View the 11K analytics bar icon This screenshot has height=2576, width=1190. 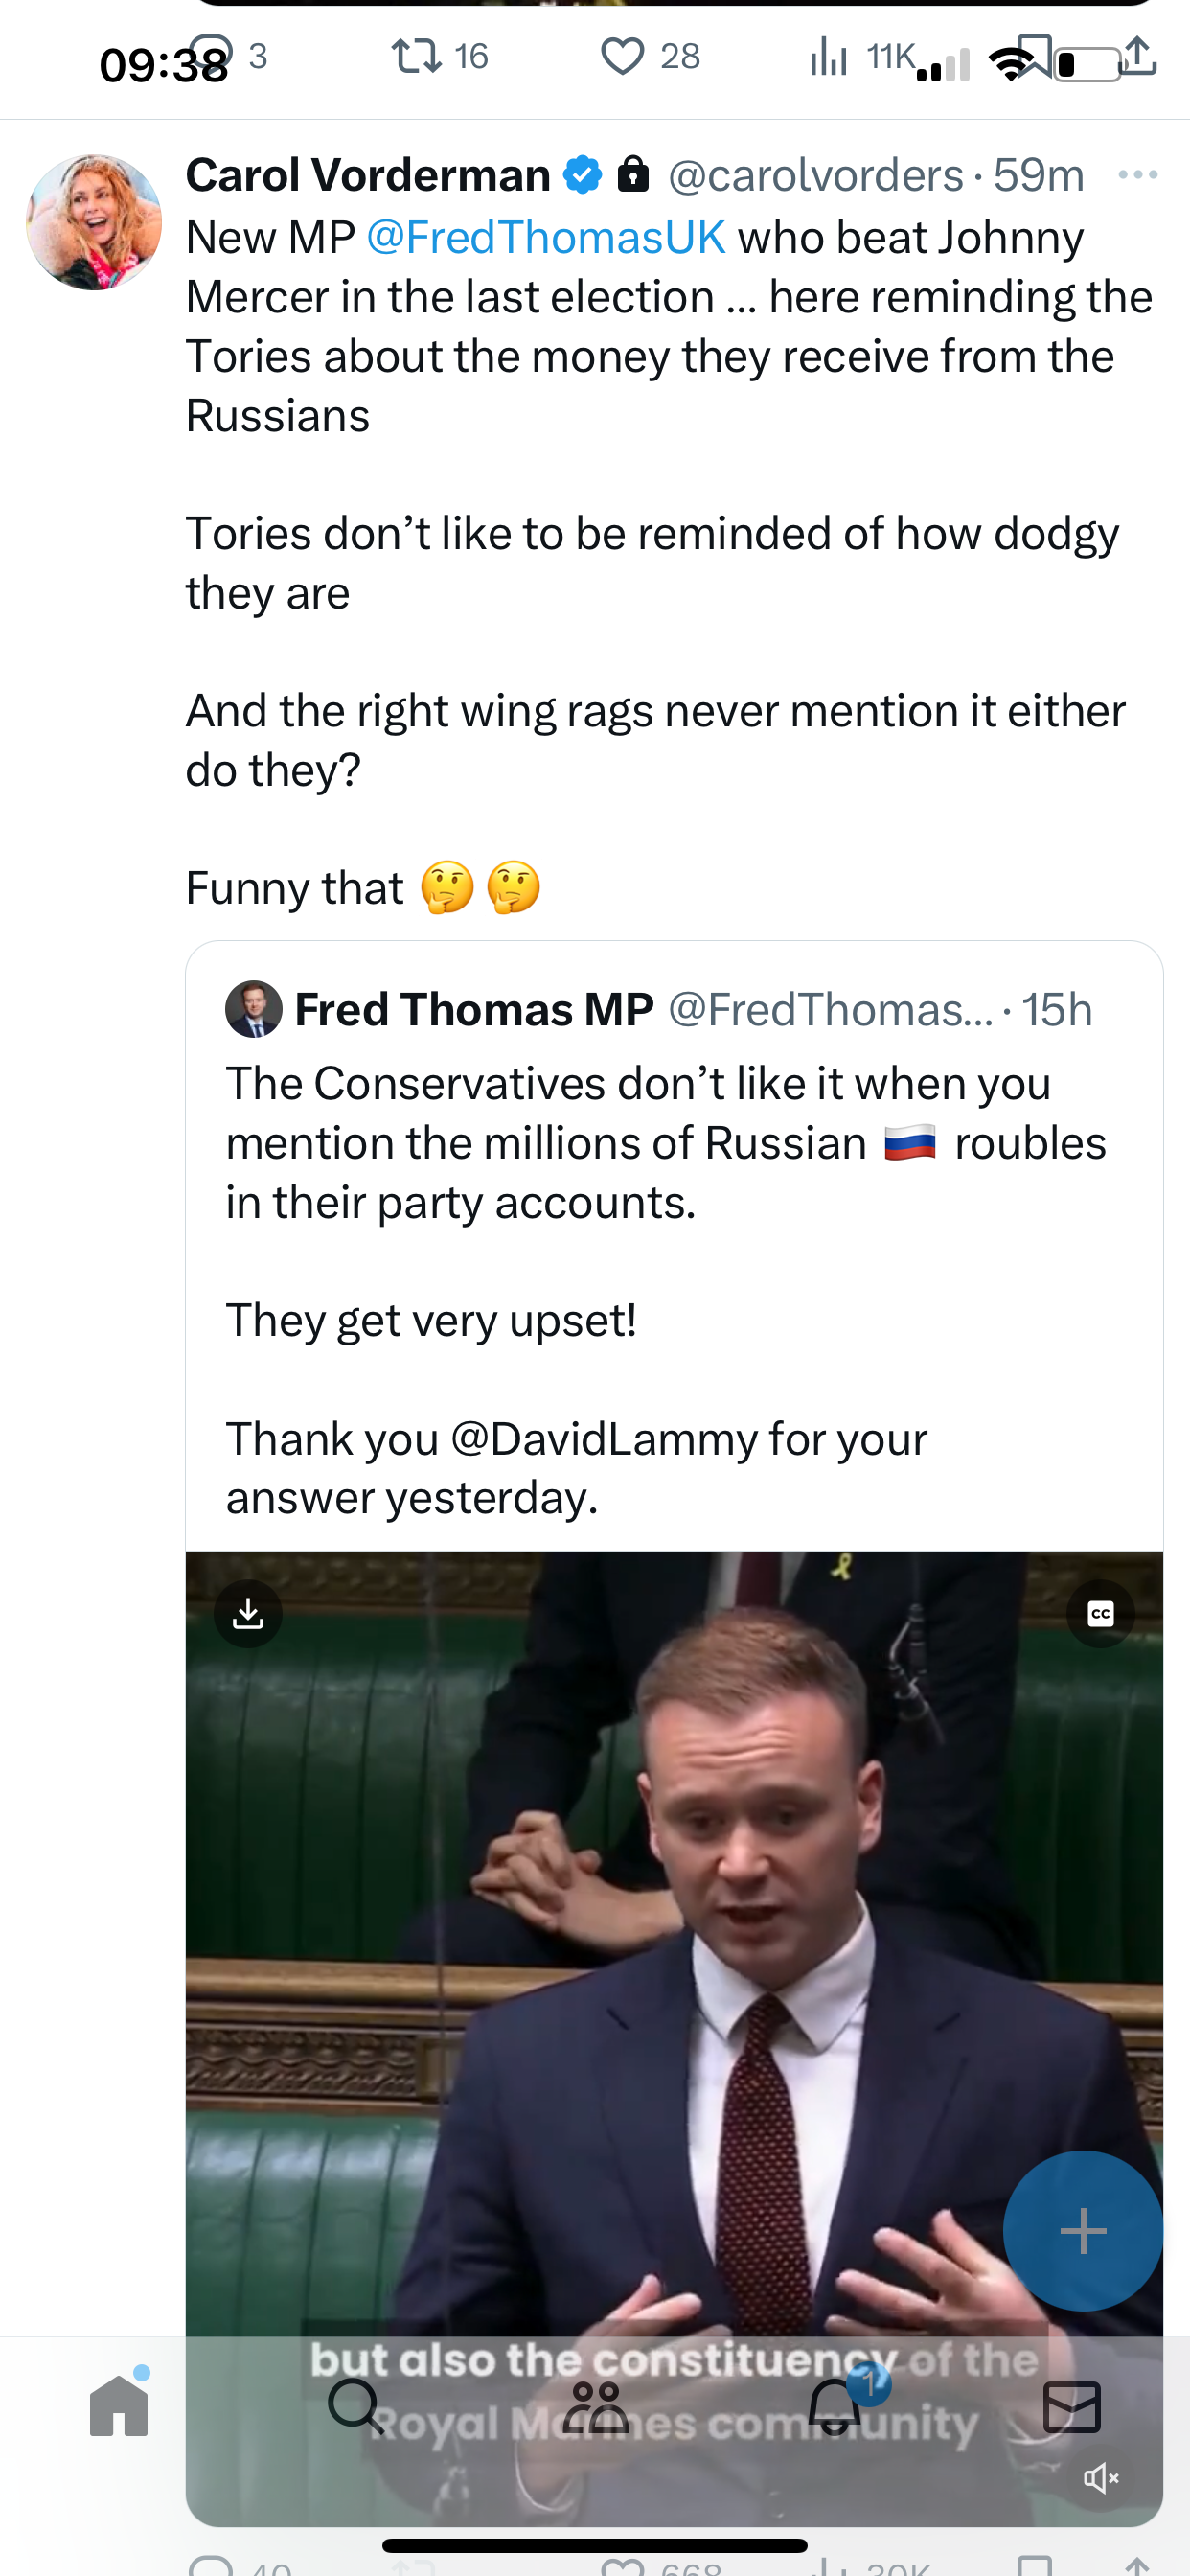[x=829, y=56]
